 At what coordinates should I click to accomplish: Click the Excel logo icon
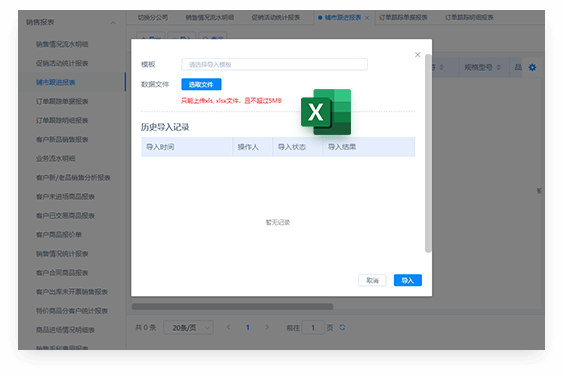[326, 112]
